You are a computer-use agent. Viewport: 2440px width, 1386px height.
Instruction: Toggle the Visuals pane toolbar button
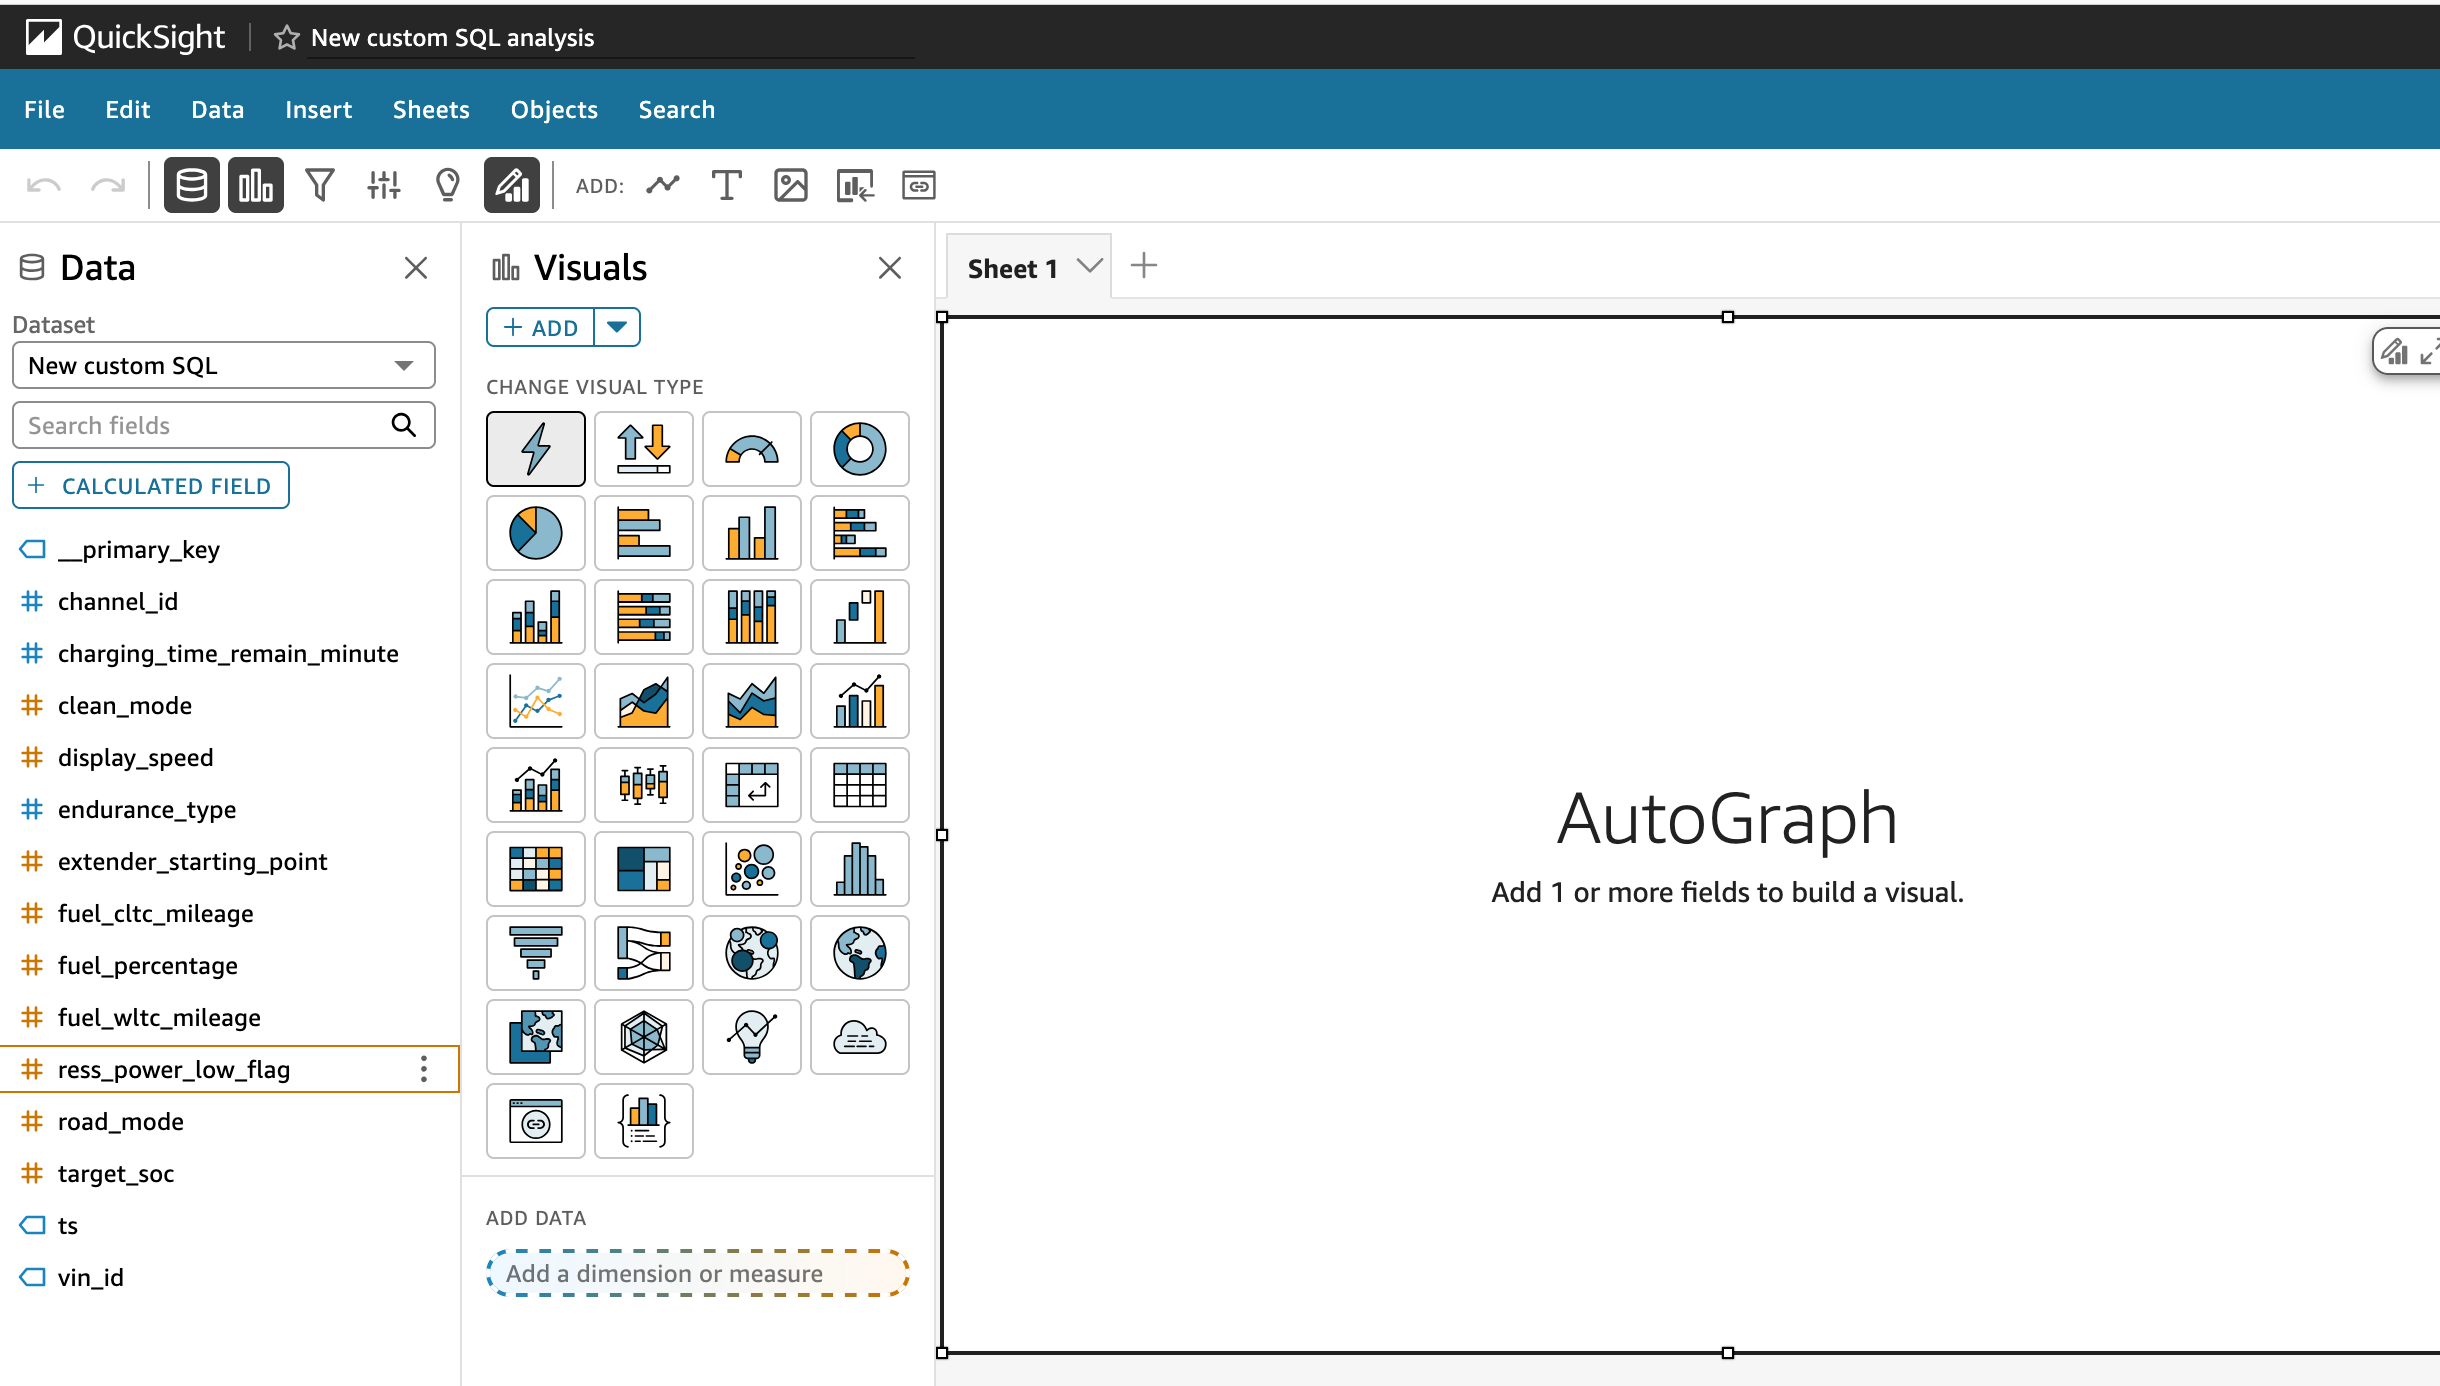(x=255, y=185)
